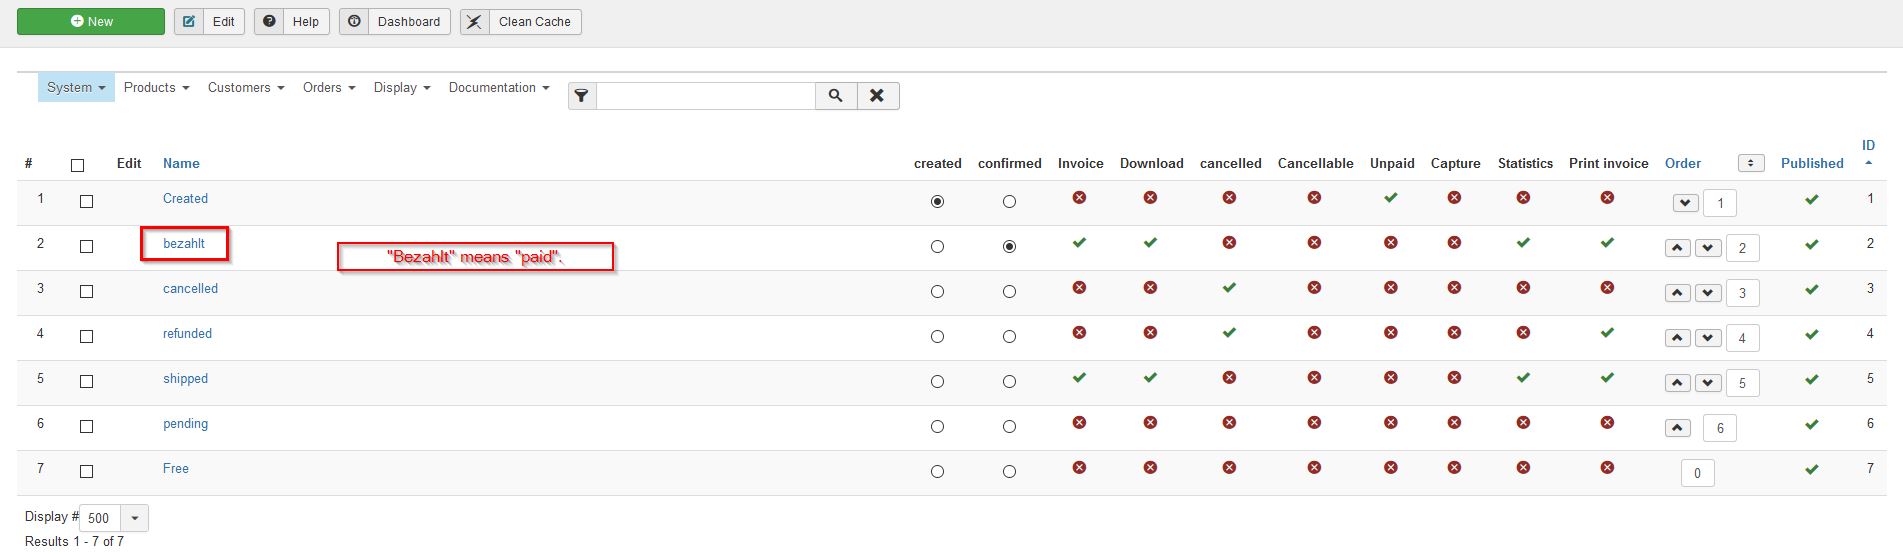Select the created radio for pending row
The image size is (1903, 556).
click(937, 427)
